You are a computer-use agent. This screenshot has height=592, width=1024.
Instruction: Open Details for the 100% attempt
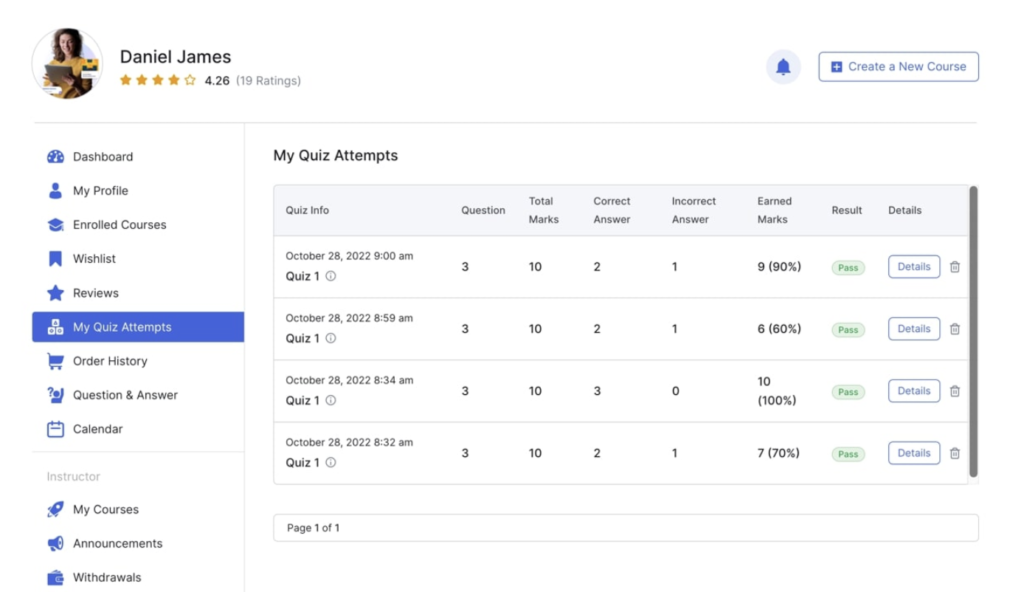(913, 391)
